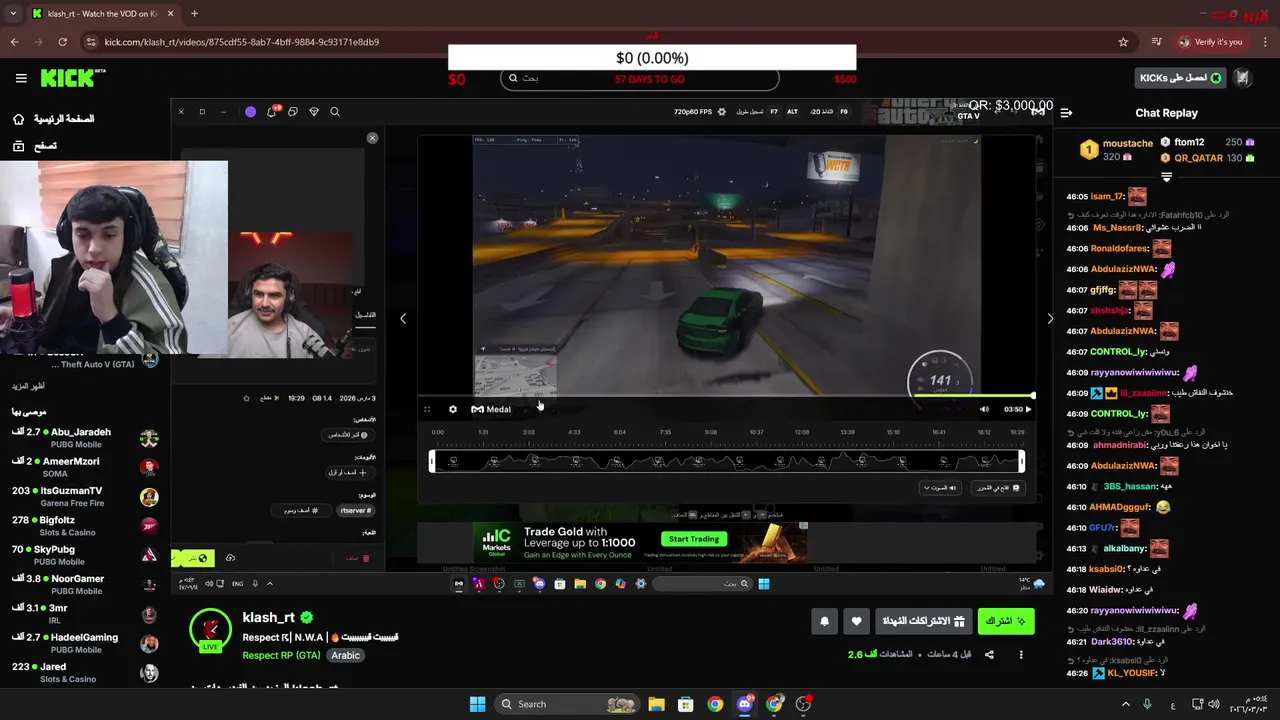
Task: Click the add hashtag chip
Action: pos(302,510)
